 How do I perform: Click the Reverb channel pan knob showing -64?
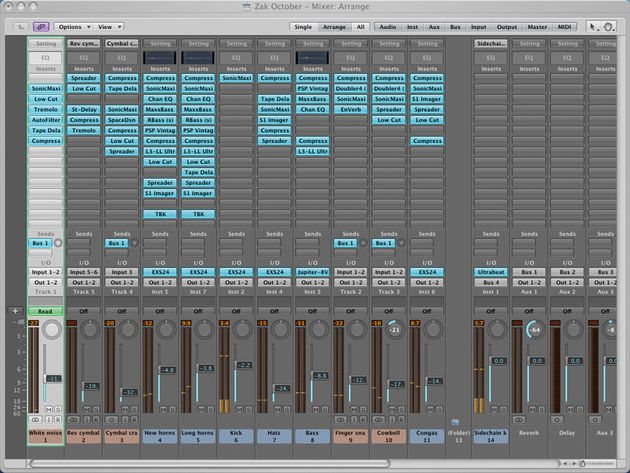pyautogui.click(x=536, y=330)
